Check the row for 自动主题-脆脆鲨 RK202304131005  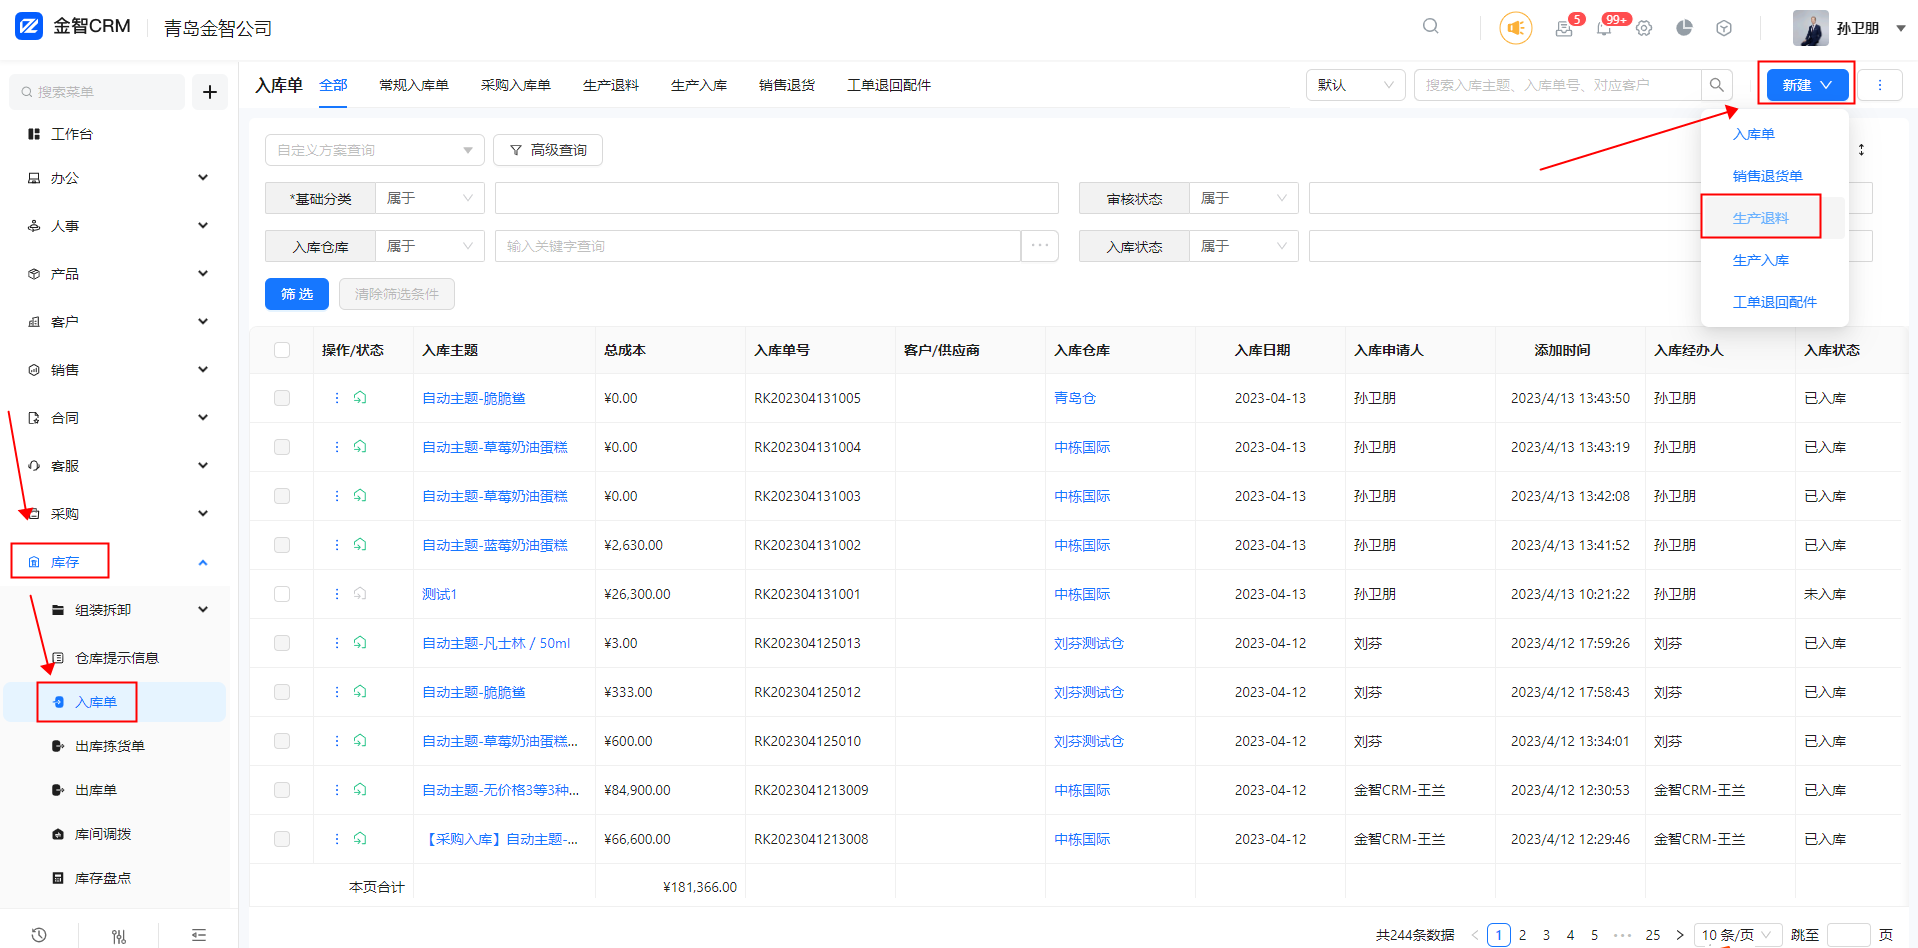(x=282, y=398)
